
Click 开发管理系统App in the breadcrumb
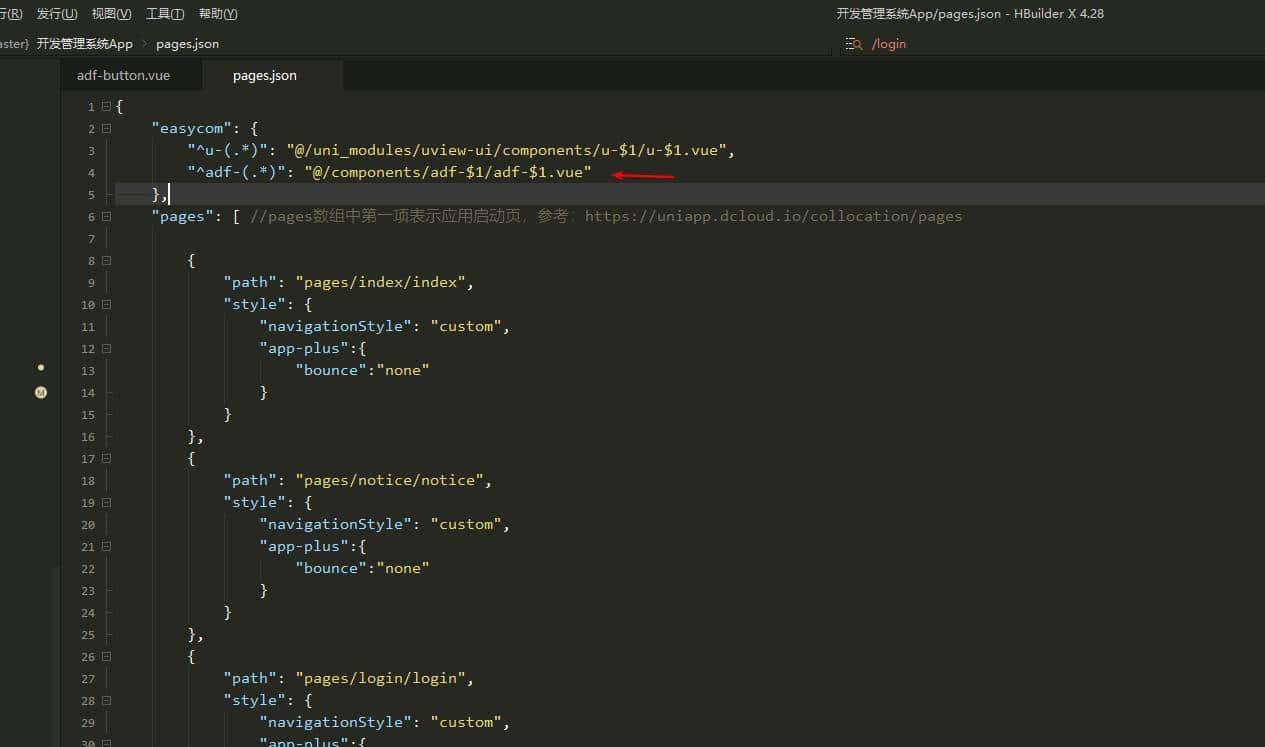85,44
